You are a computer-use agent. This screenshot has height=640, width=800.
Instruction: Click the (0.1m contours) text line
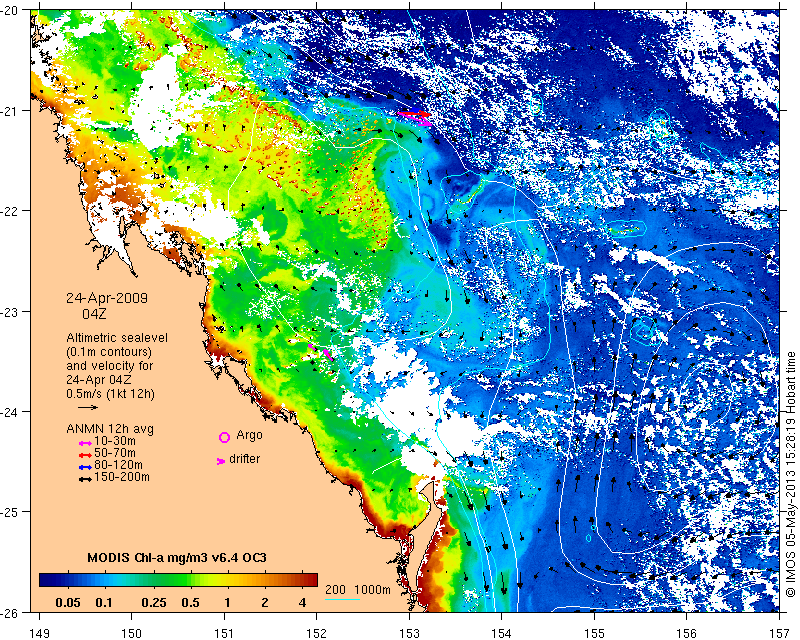coord(109,352)
